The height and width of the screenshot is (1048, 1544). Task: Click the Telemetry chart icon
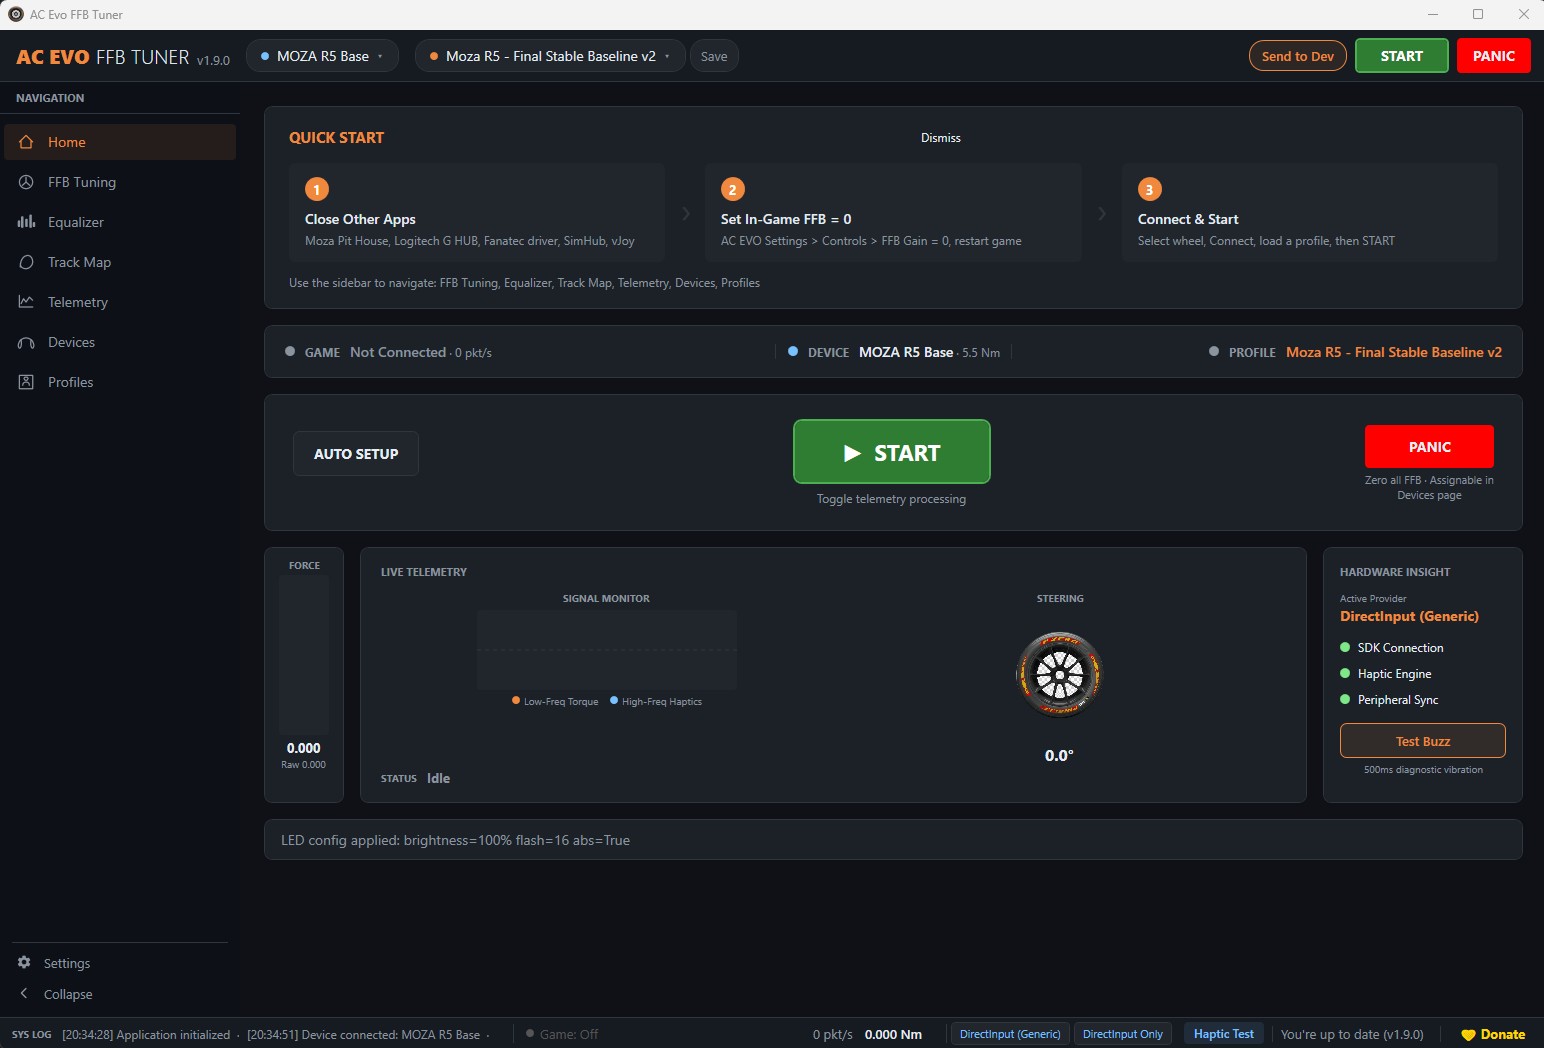point(26,302)
